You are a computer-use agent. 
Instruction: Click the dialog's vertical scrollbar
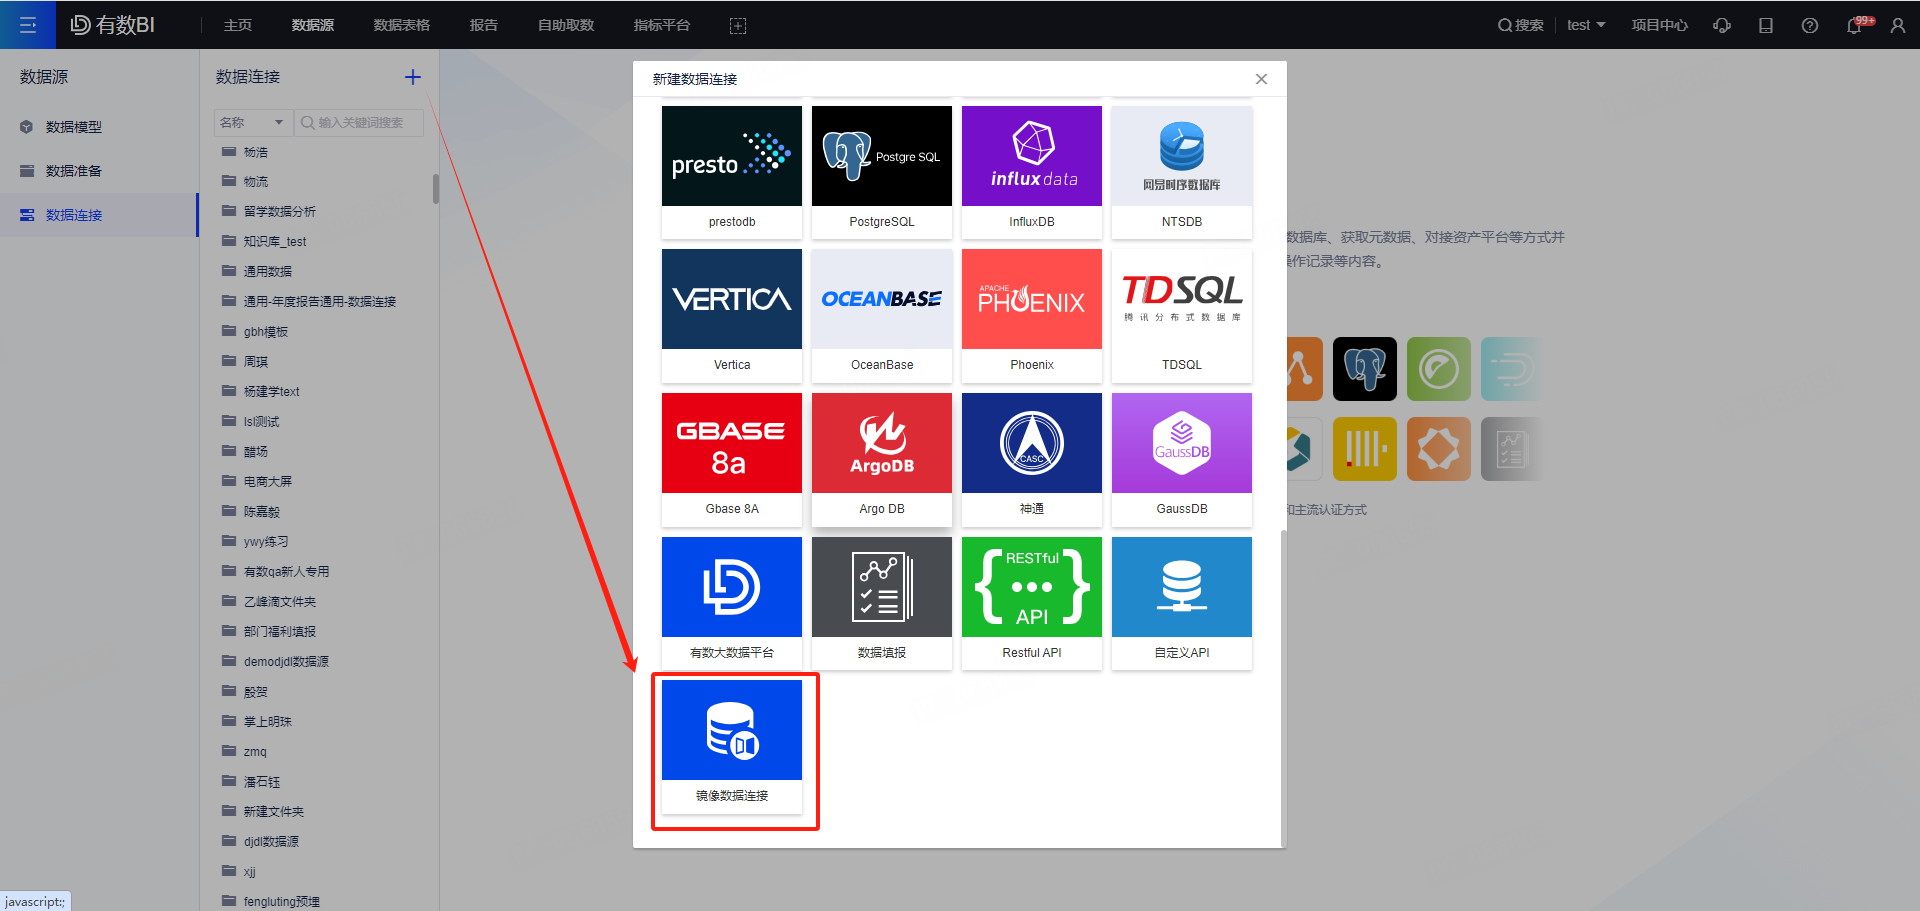click(1283, 680)
